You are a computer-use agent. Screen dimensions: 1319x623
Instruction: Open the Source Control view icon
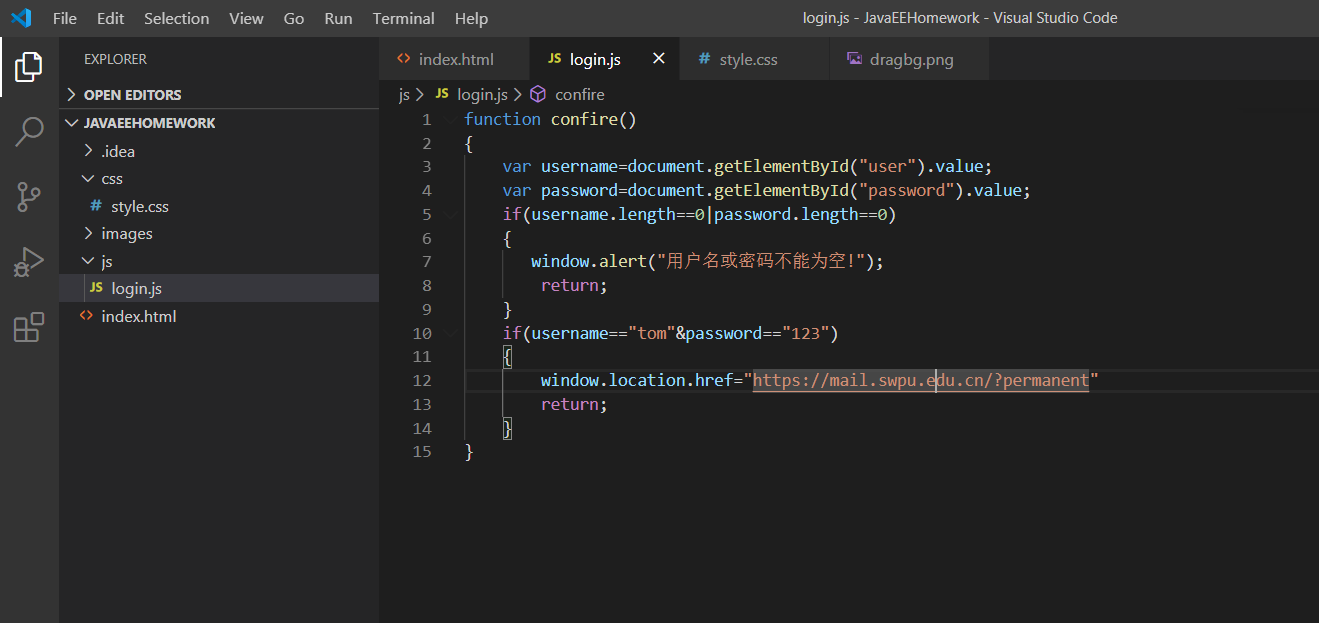click(x=29, y=197)
